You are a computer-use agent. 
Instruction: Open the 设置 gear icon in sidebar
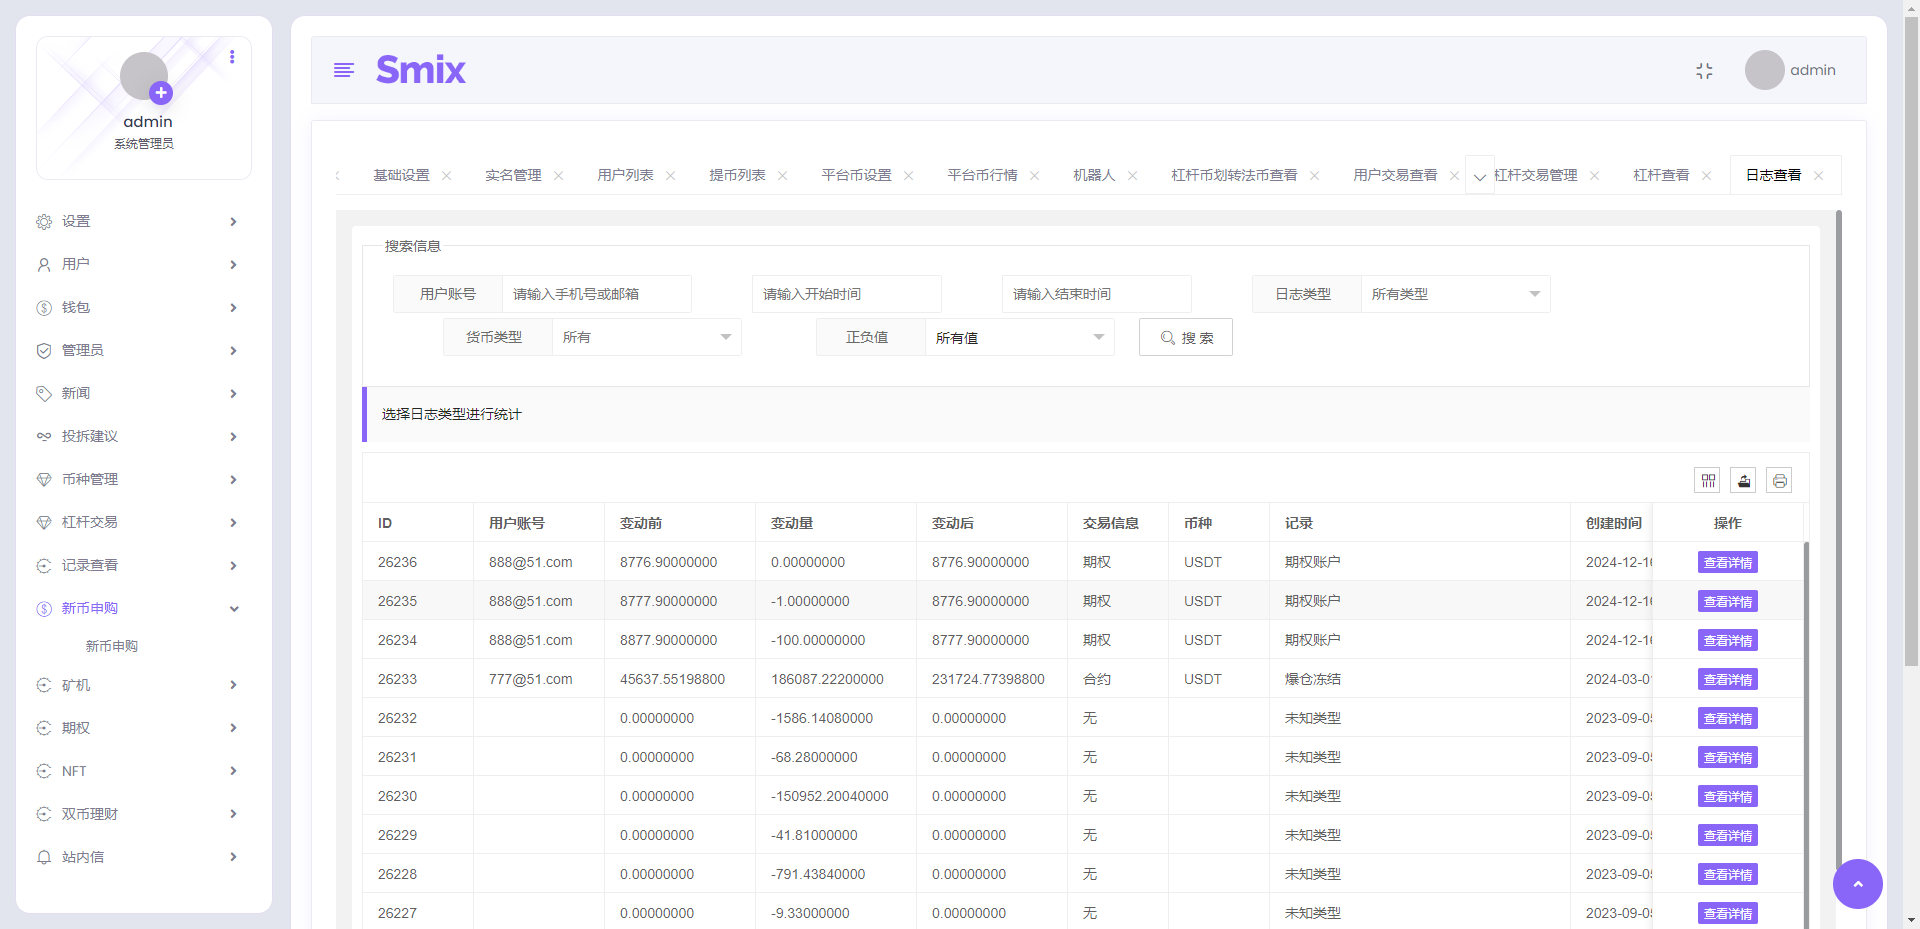[x=43, y=221]
